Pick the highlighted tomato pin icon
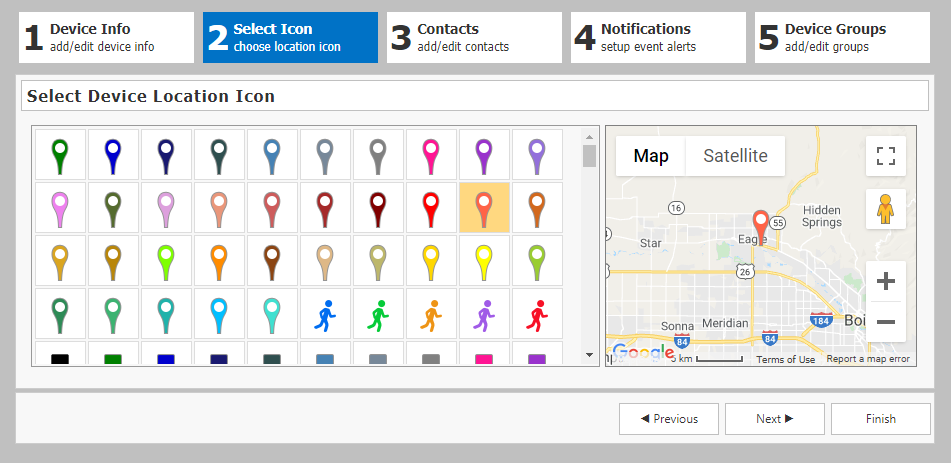 [x=484, y=208]
